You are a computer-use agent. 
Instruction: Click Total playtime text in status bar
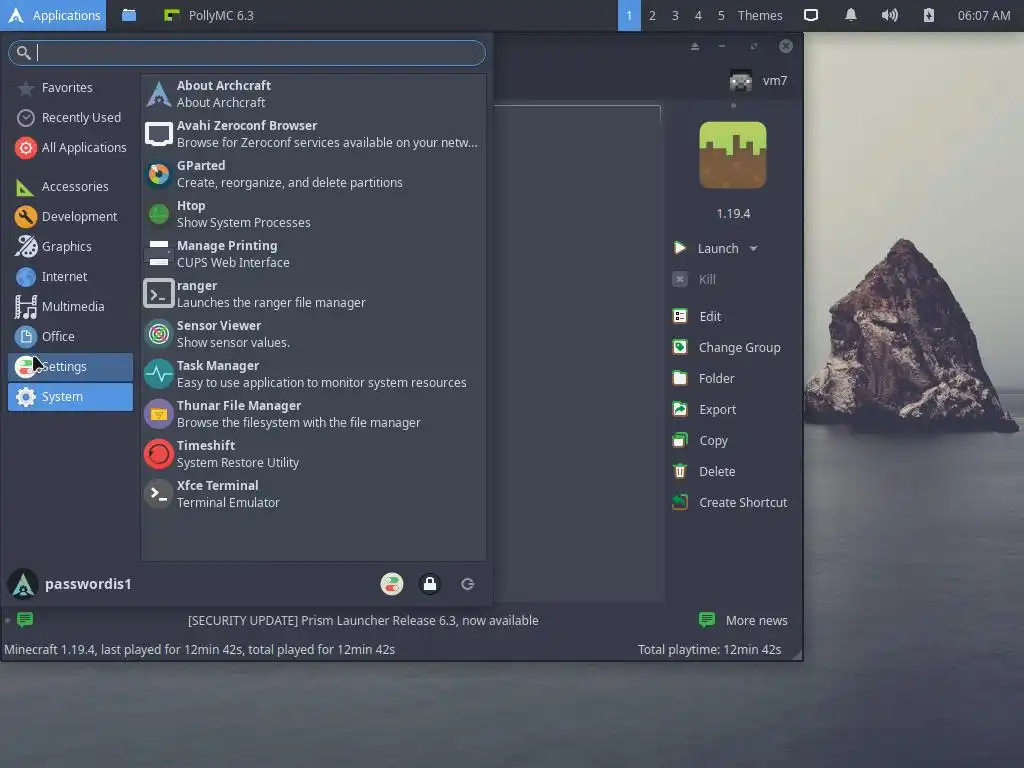pyautogui.click(x=709, y=650)
